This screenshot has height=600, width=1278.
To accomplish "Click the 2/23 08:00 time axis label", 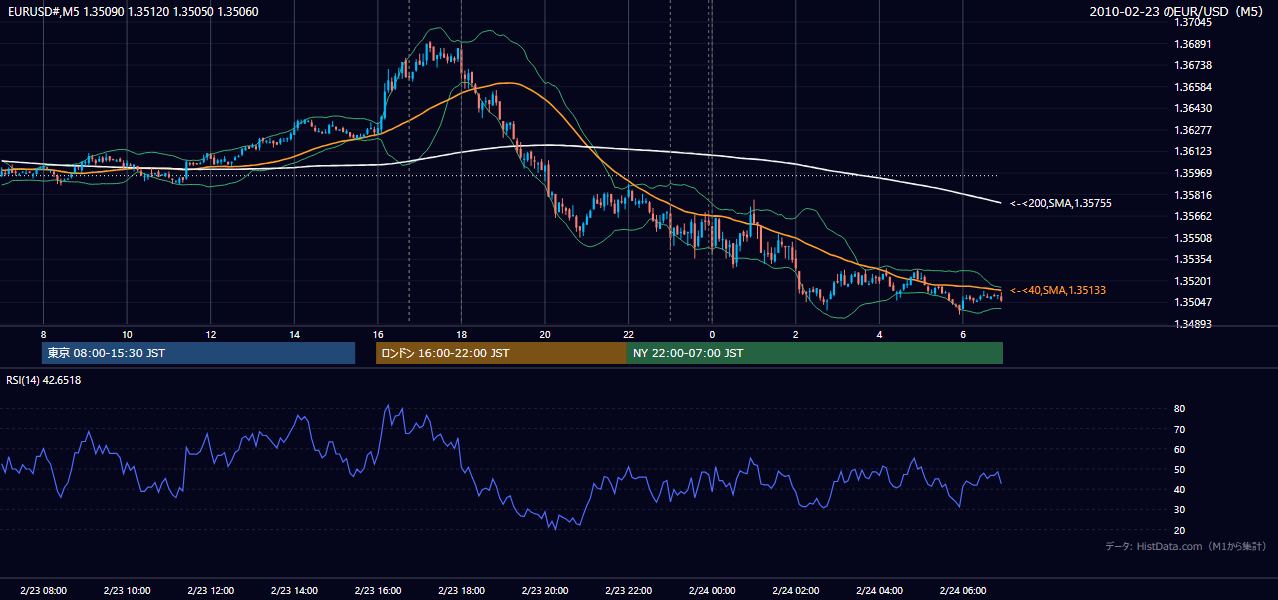I will pos(43,591).
